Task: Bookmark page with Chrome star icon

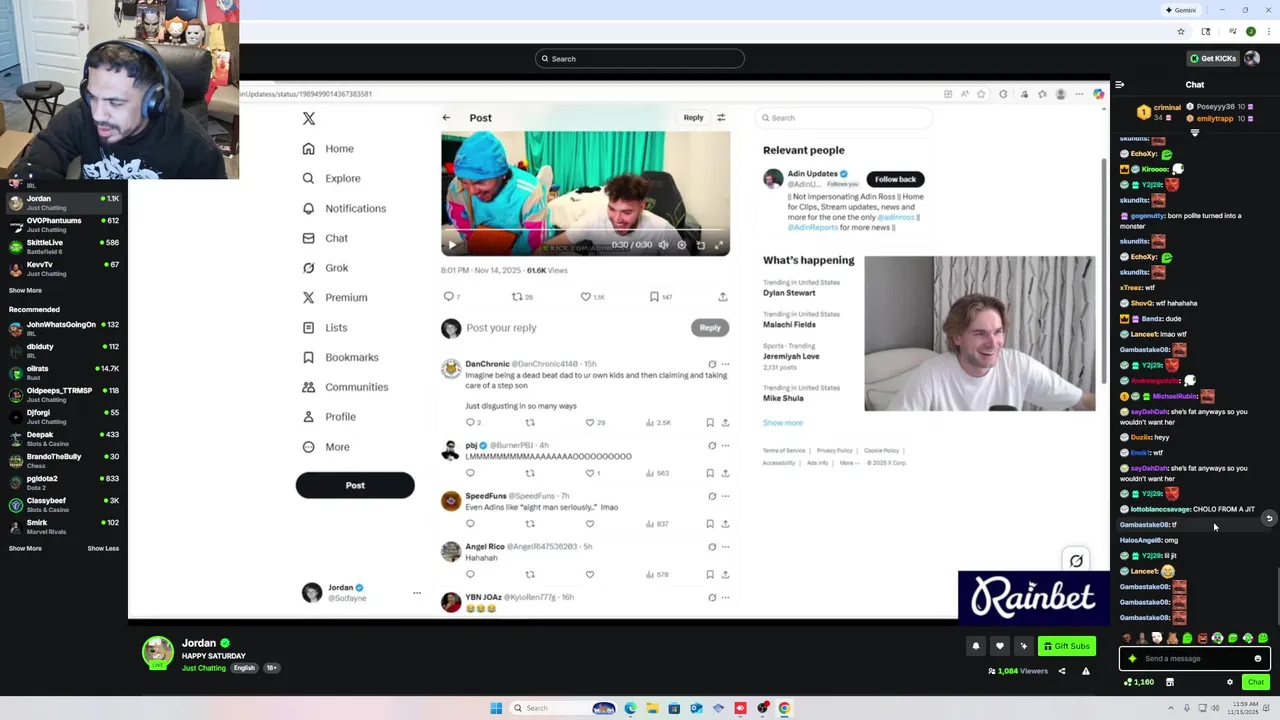Action: tap(1181, 31)
